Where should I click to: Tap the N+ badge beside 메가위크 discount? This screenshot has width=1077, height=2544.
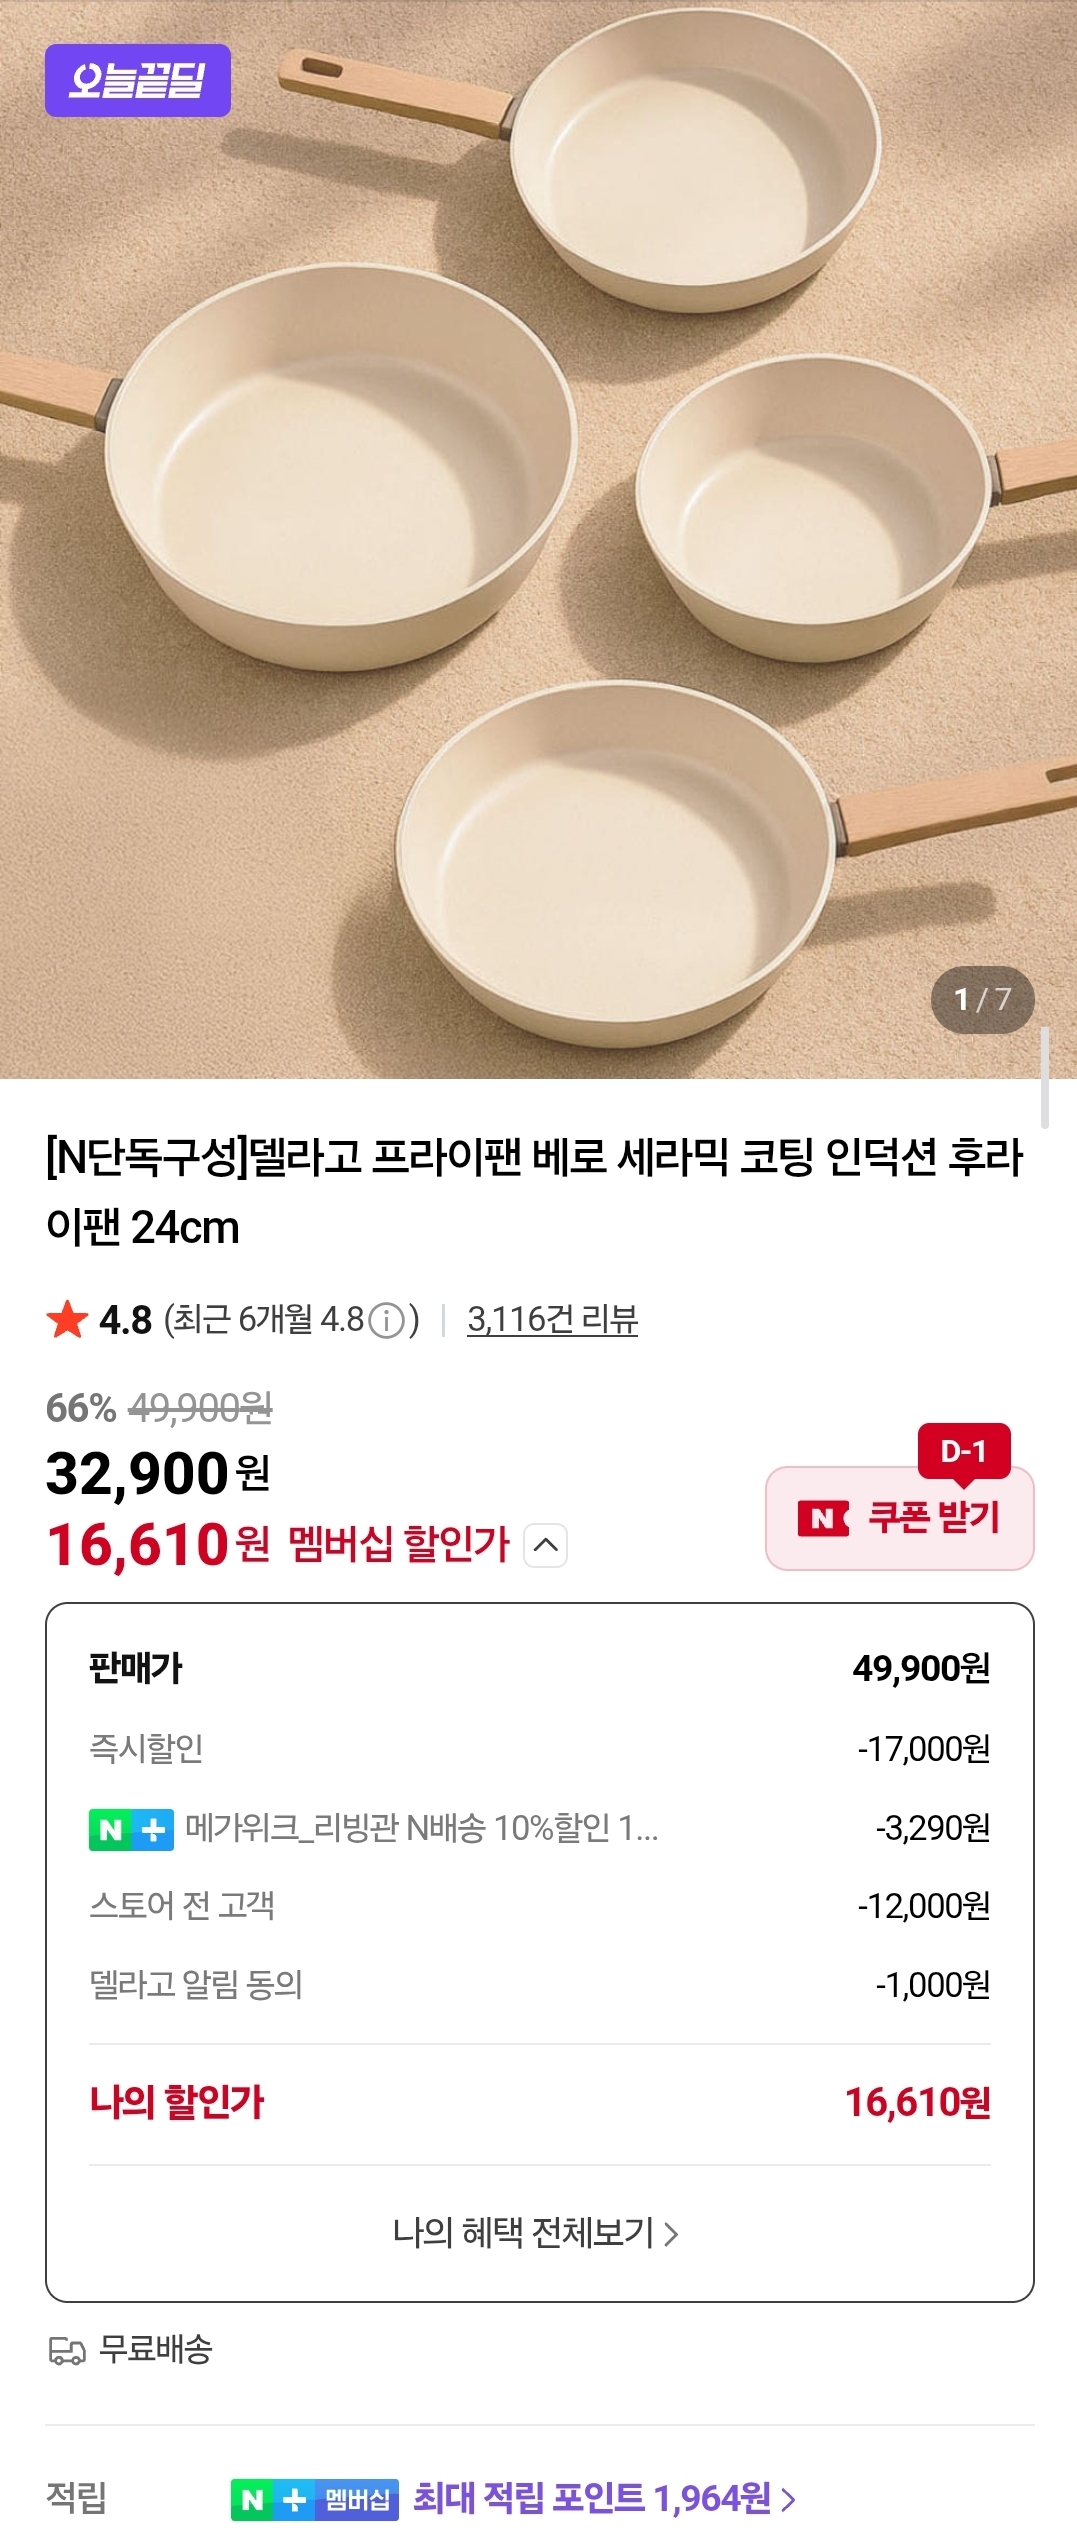click(x=131, y=1829)
